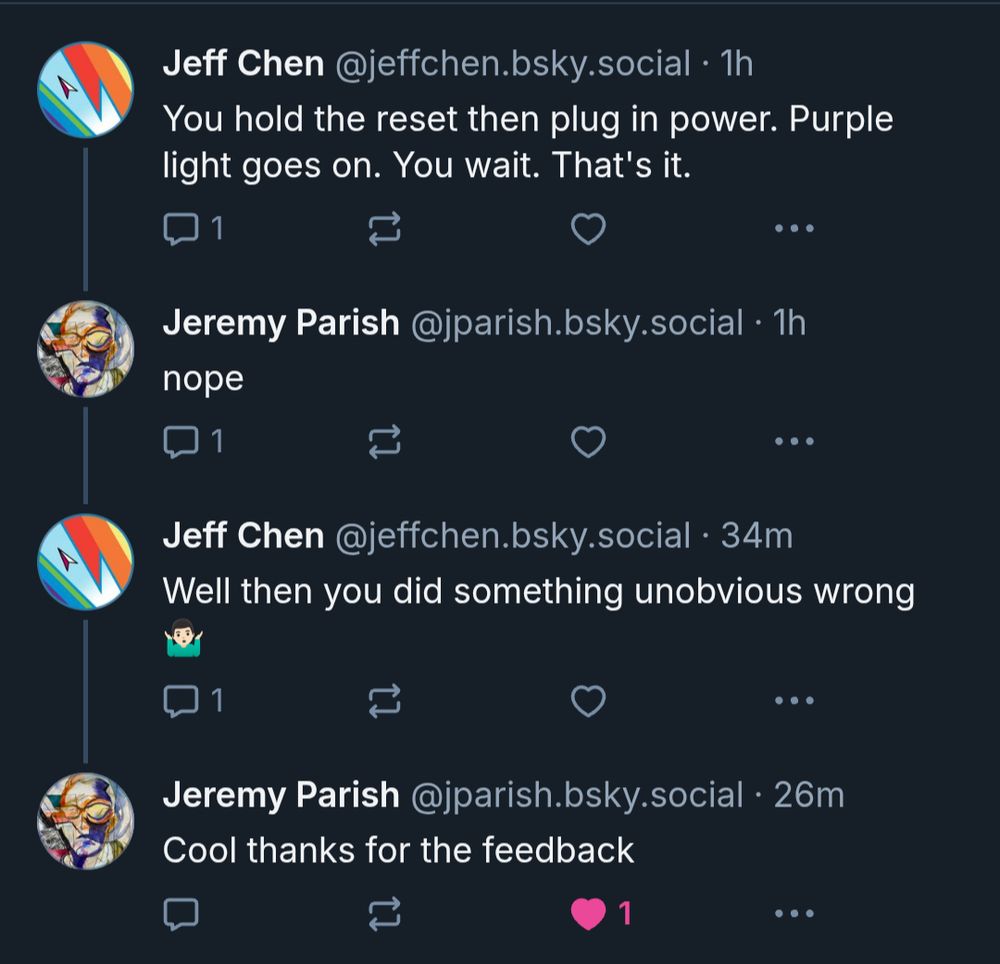Open the options menu on the final feedback post
This screenshot has height=964, width=1000.
(792, 912)
